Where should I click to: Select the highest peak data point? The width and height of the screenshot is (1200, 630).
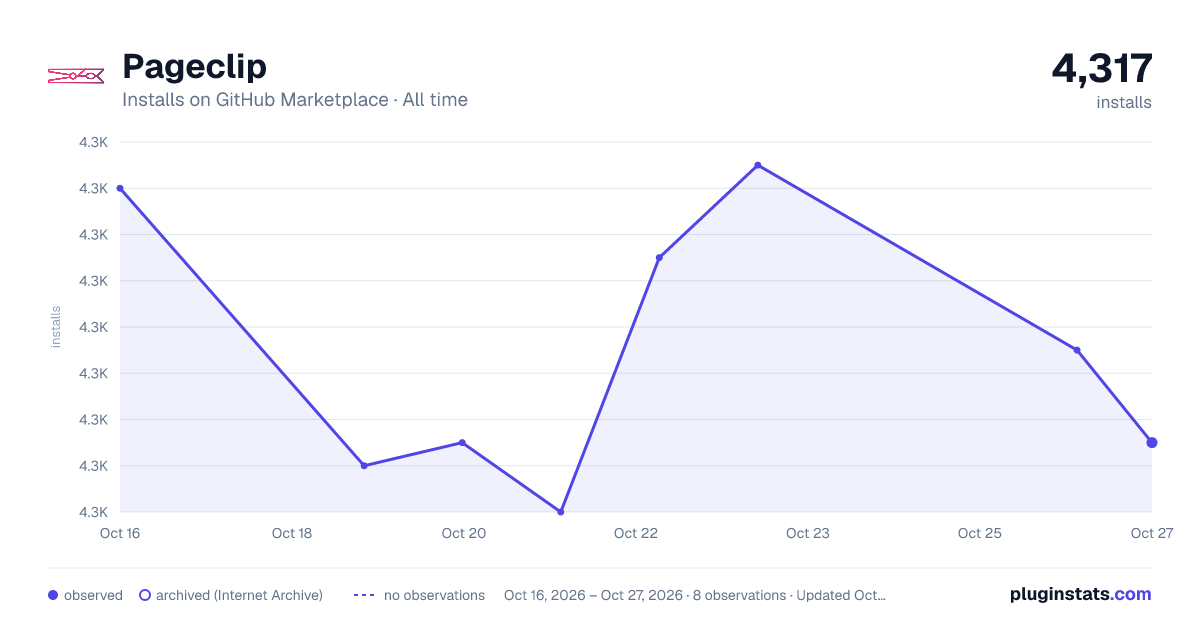[x=758, y=165]
